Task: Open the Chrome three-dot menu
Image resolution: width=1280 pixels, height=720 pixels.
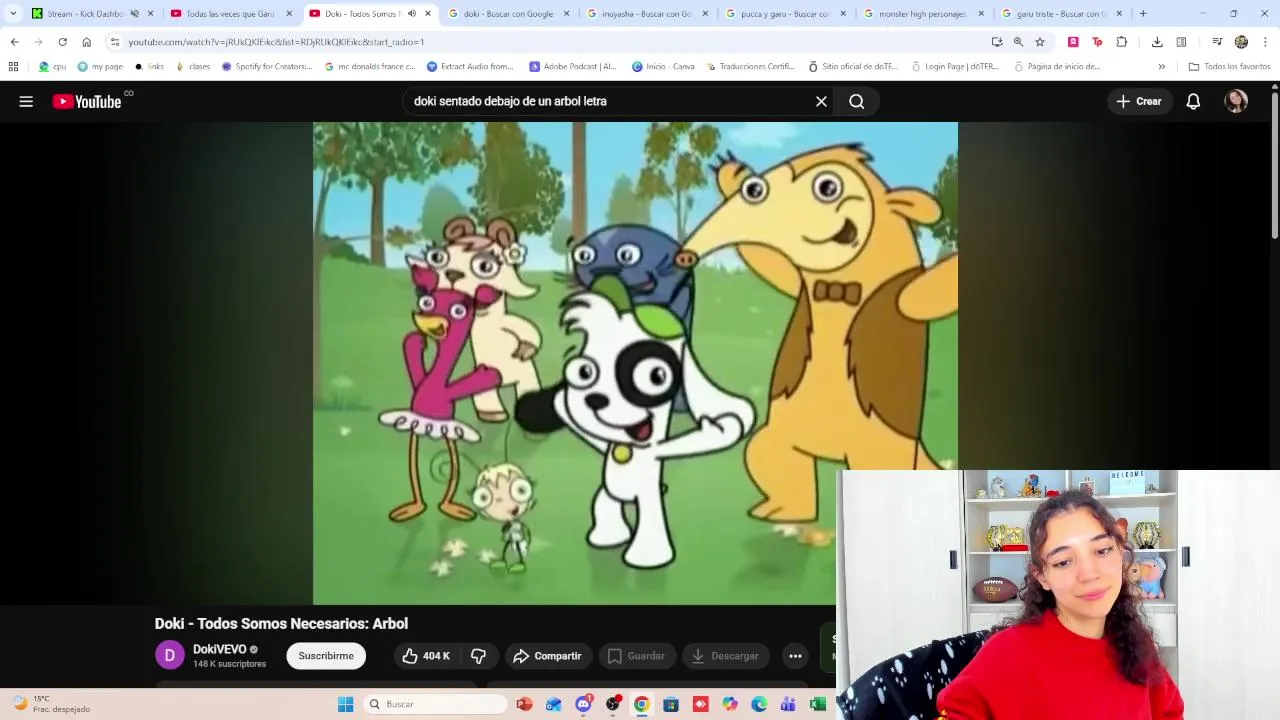Action: click(x=1266, y=42)
